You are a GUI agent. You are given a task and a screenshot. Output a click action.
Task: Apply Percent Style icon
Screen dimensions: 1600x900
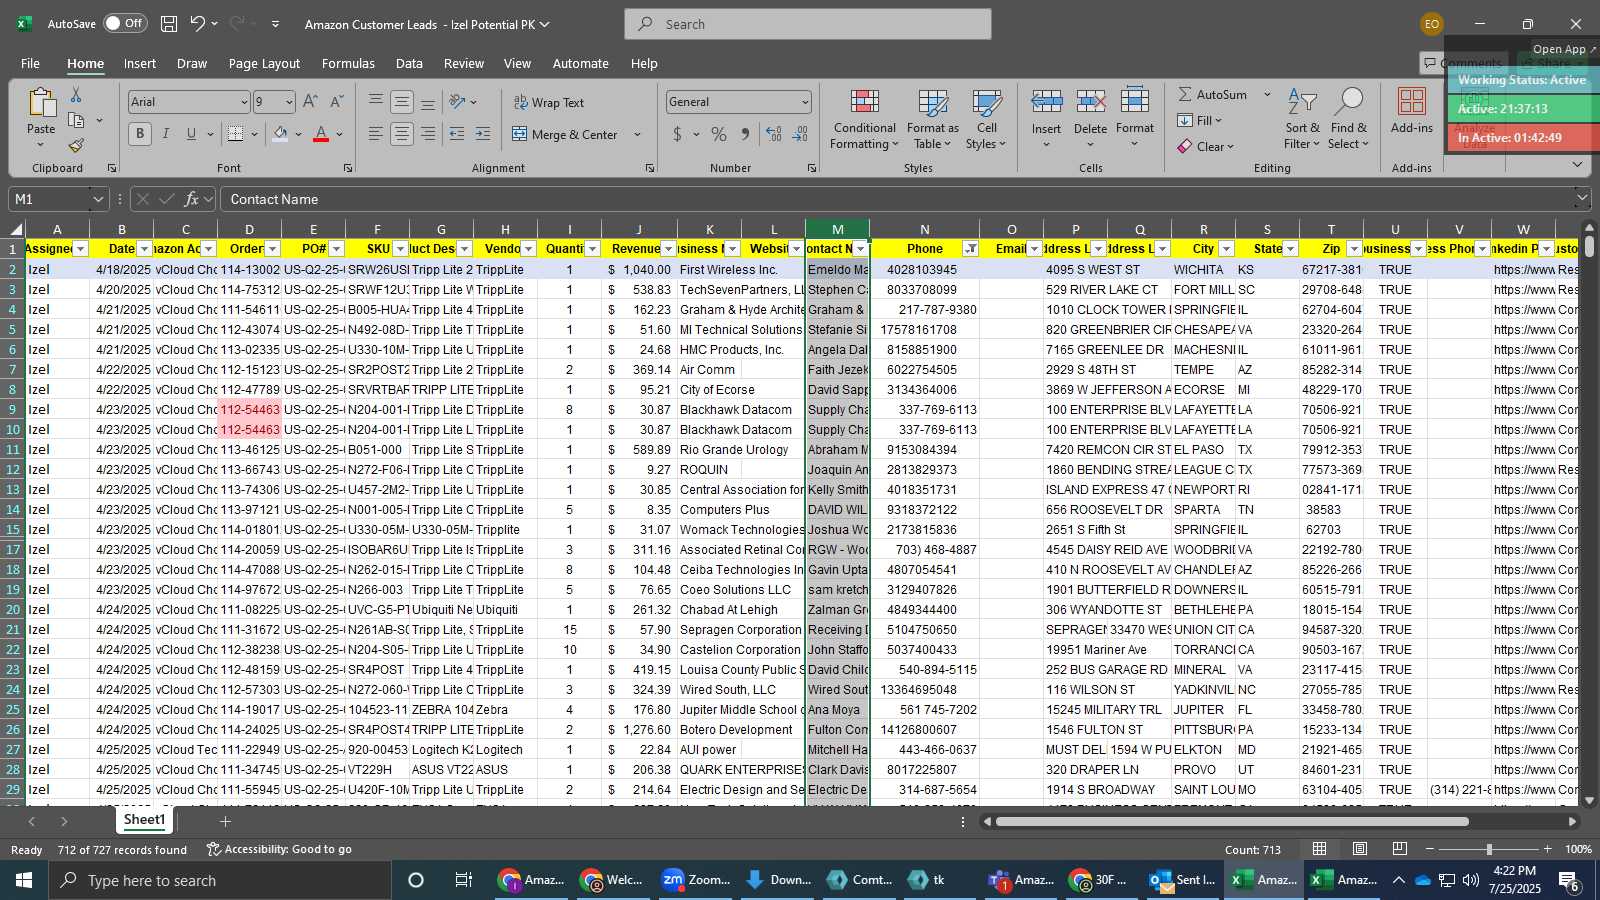pyautogui.click(x=719, y=134)
